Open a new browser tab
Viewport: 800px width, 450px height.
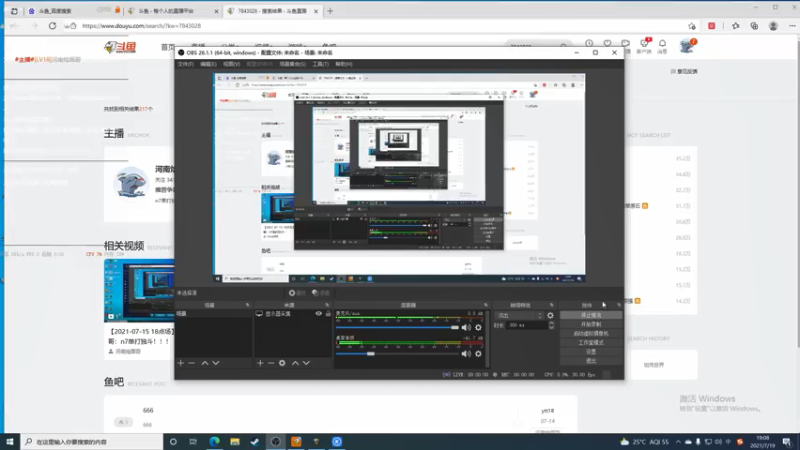330,11
